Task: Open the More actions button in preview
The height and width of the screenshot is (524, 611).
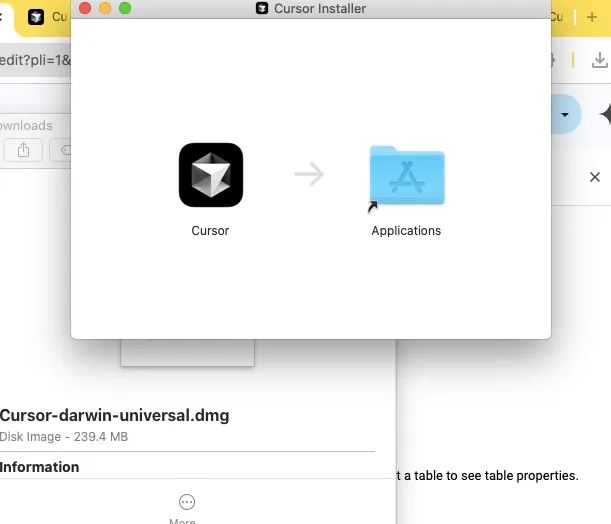Action: pyautogui.click(x=187, y=502)
